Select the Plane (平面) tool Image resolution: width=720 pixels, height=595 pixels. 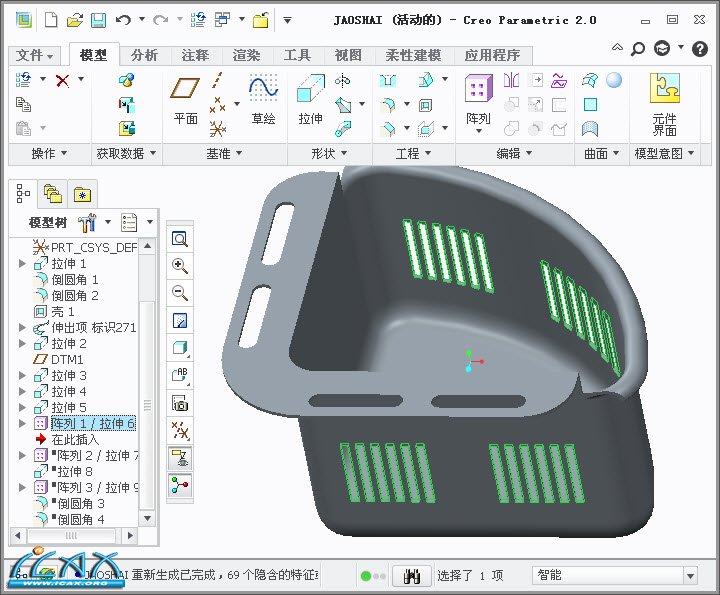[x=186, y=100]
